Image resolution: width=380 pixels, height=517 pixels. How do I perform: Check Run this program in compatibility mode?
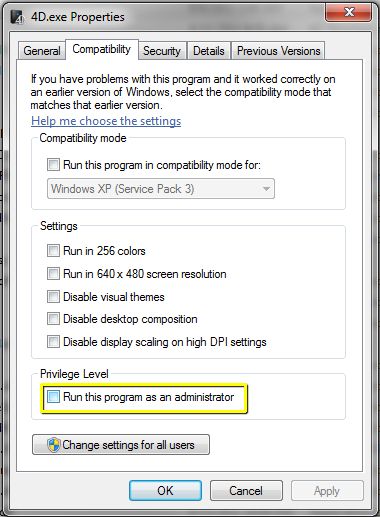click(x=53, y=164)
